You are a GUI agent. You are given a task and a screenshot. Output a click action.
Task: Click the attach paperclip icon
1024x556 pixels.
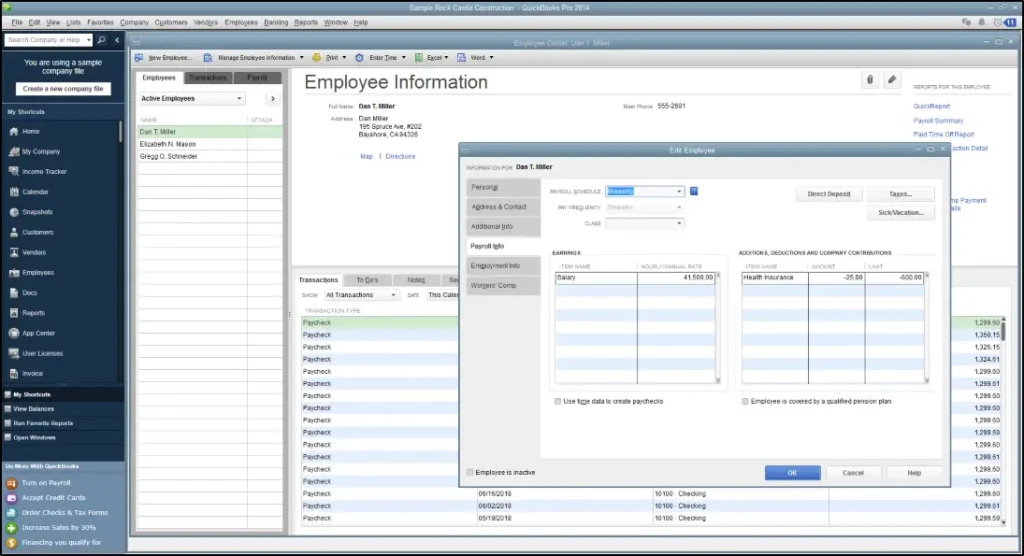[x=870, y=80]
